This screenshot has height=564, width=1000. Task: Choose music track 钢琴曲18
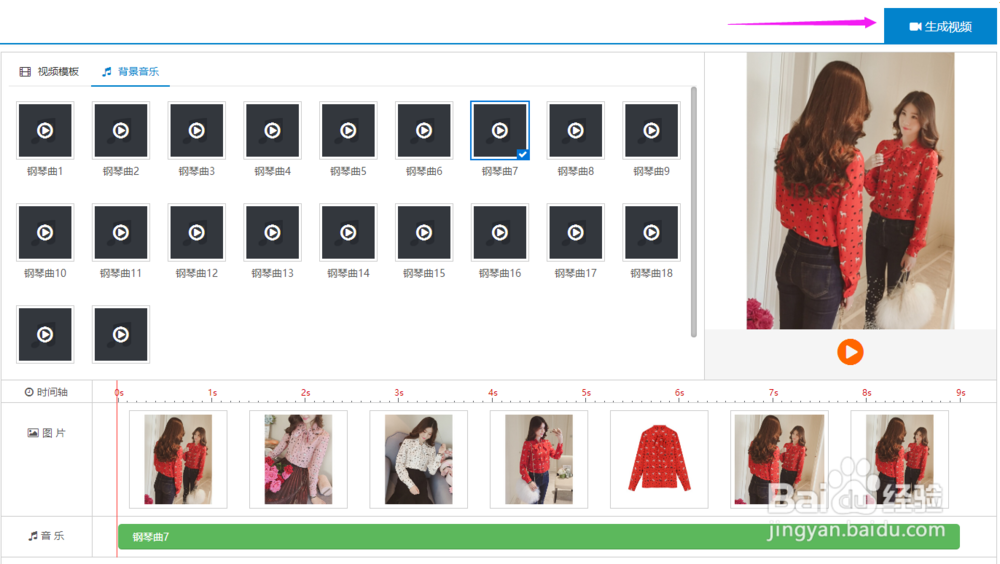pos(651,232)
